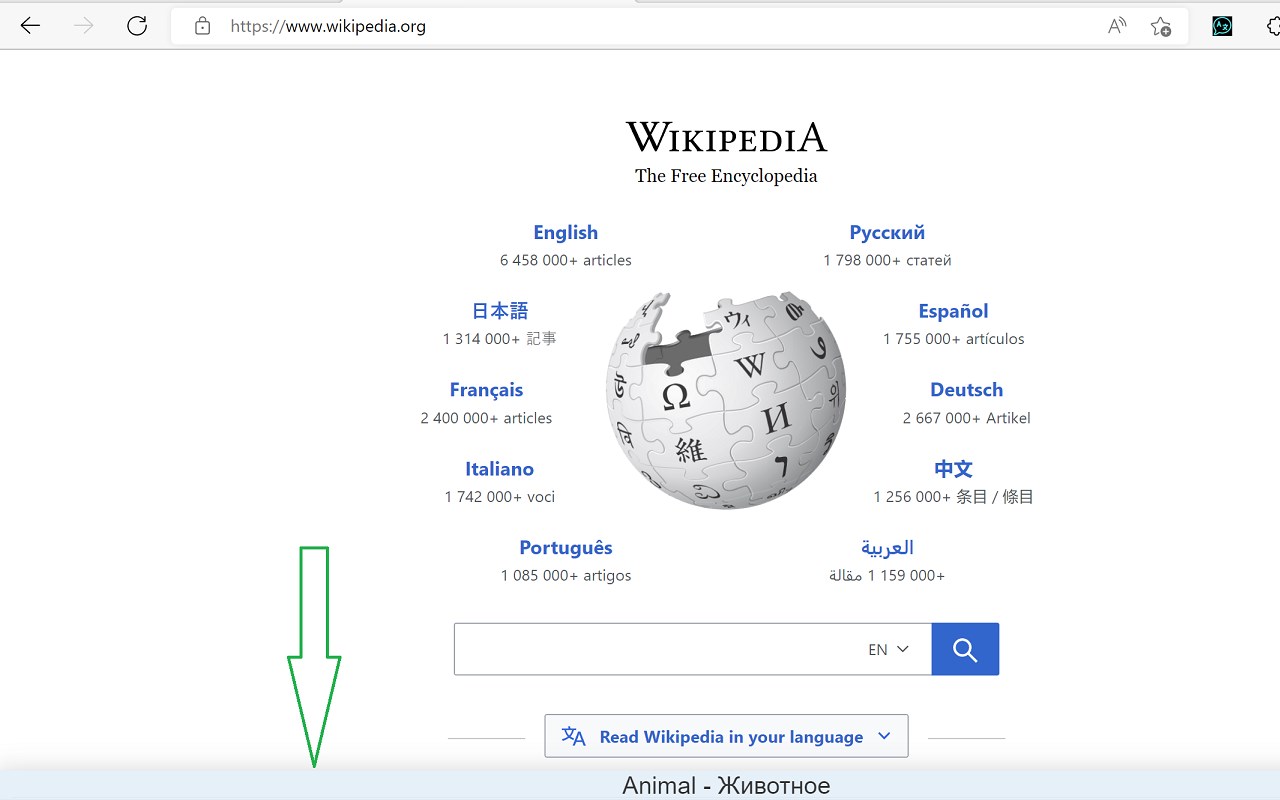The height and width of the screenshot is (800, 1280).
Task: Click '2 667 000+ Artikel' text
Action: pyautogui.click(x=966, y=418)
